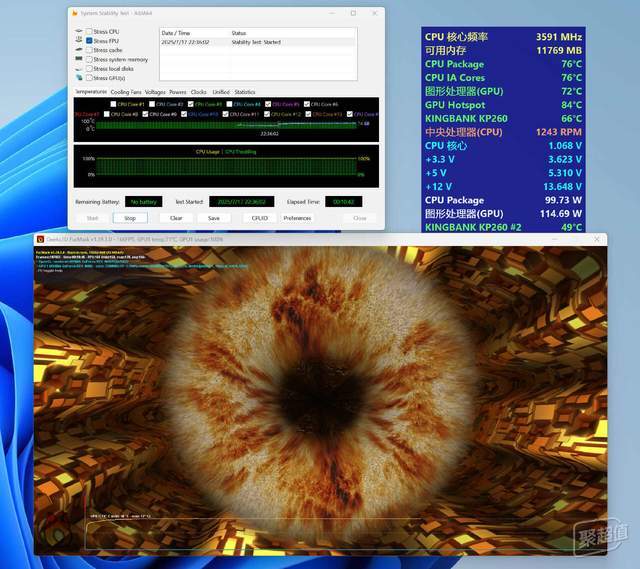The width and height of the screenshot is (640, 569).
Task: Check CPU Core #2 in temperature graph
Action: [x=152, y=104]
